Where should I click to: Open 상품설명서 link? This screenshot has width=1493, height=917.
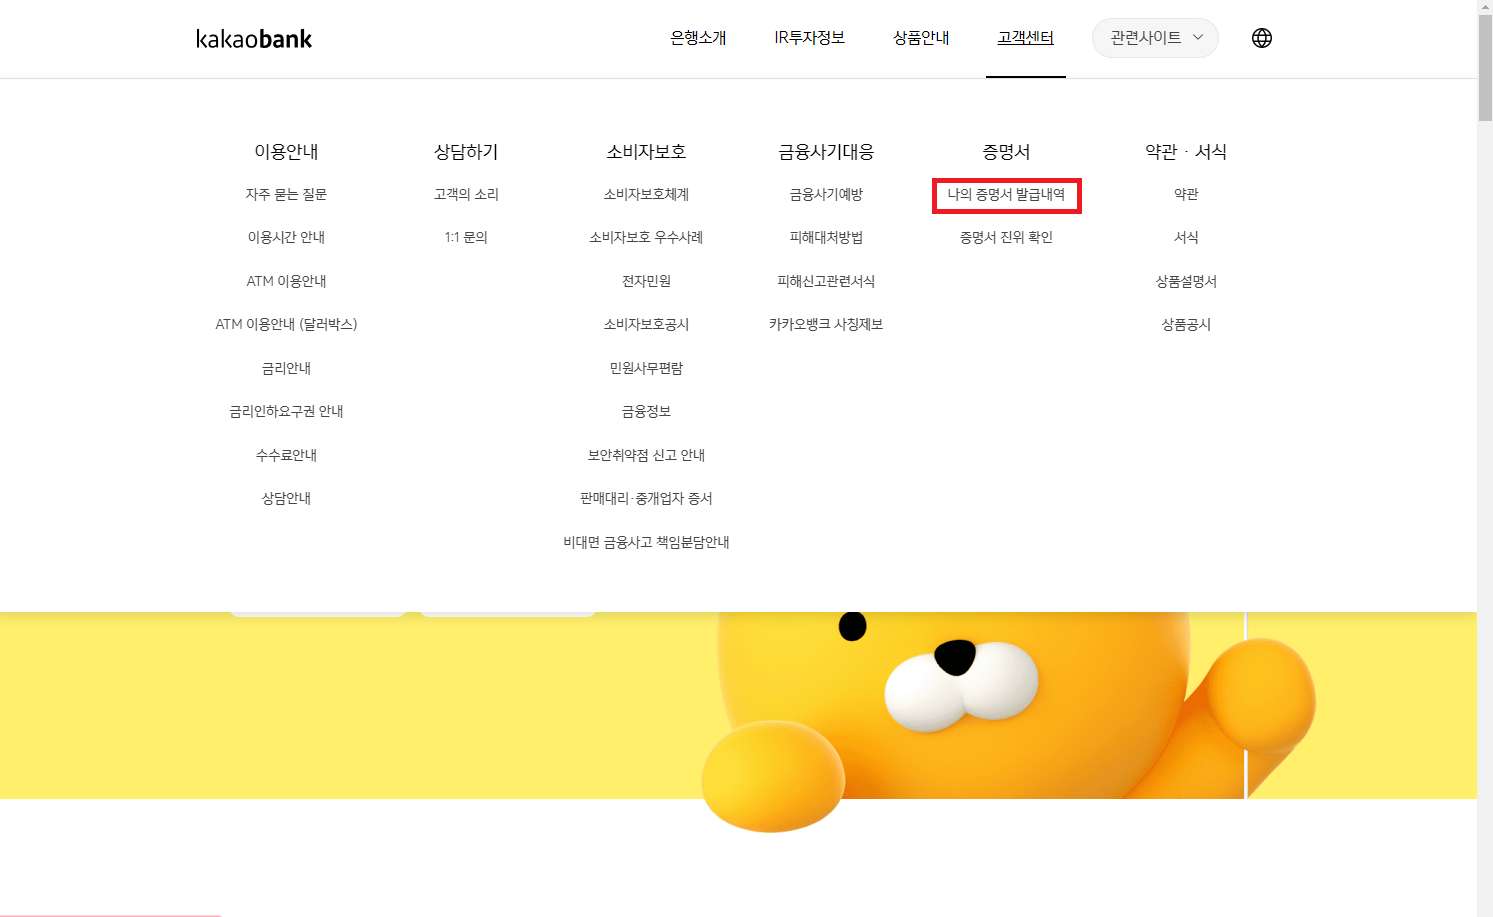pyautogui.click(x=1186, y=281)
